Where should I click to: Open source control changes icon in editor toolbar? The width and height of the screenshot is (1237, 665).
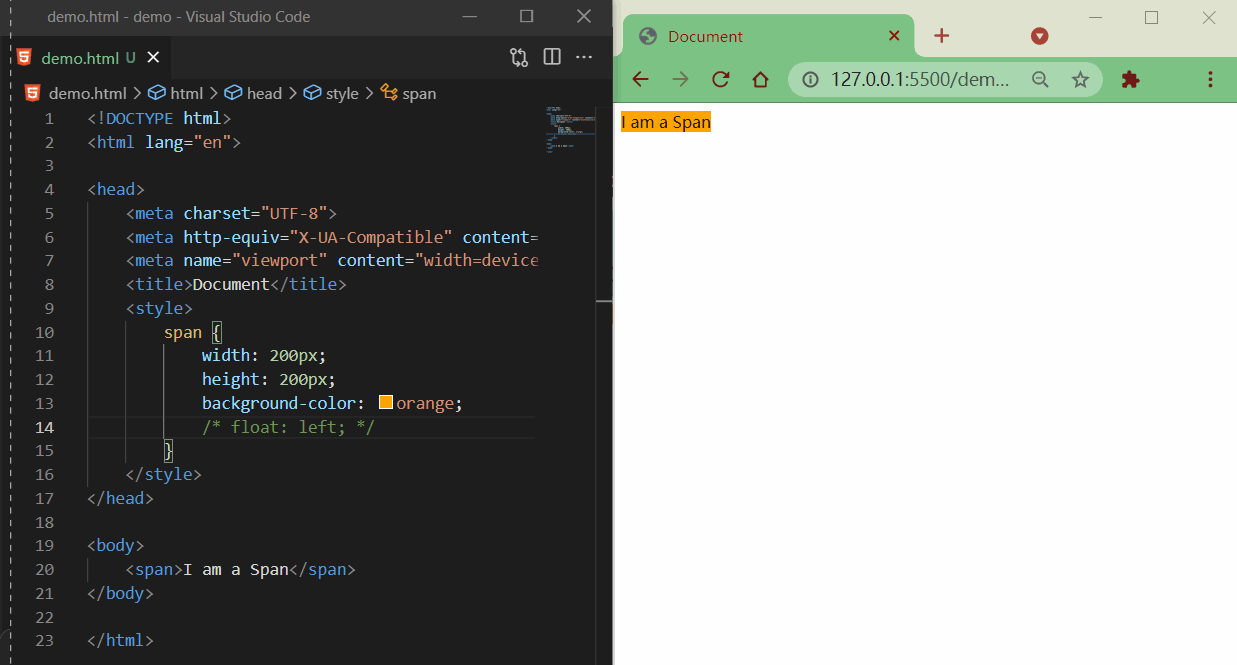point(519,57)
